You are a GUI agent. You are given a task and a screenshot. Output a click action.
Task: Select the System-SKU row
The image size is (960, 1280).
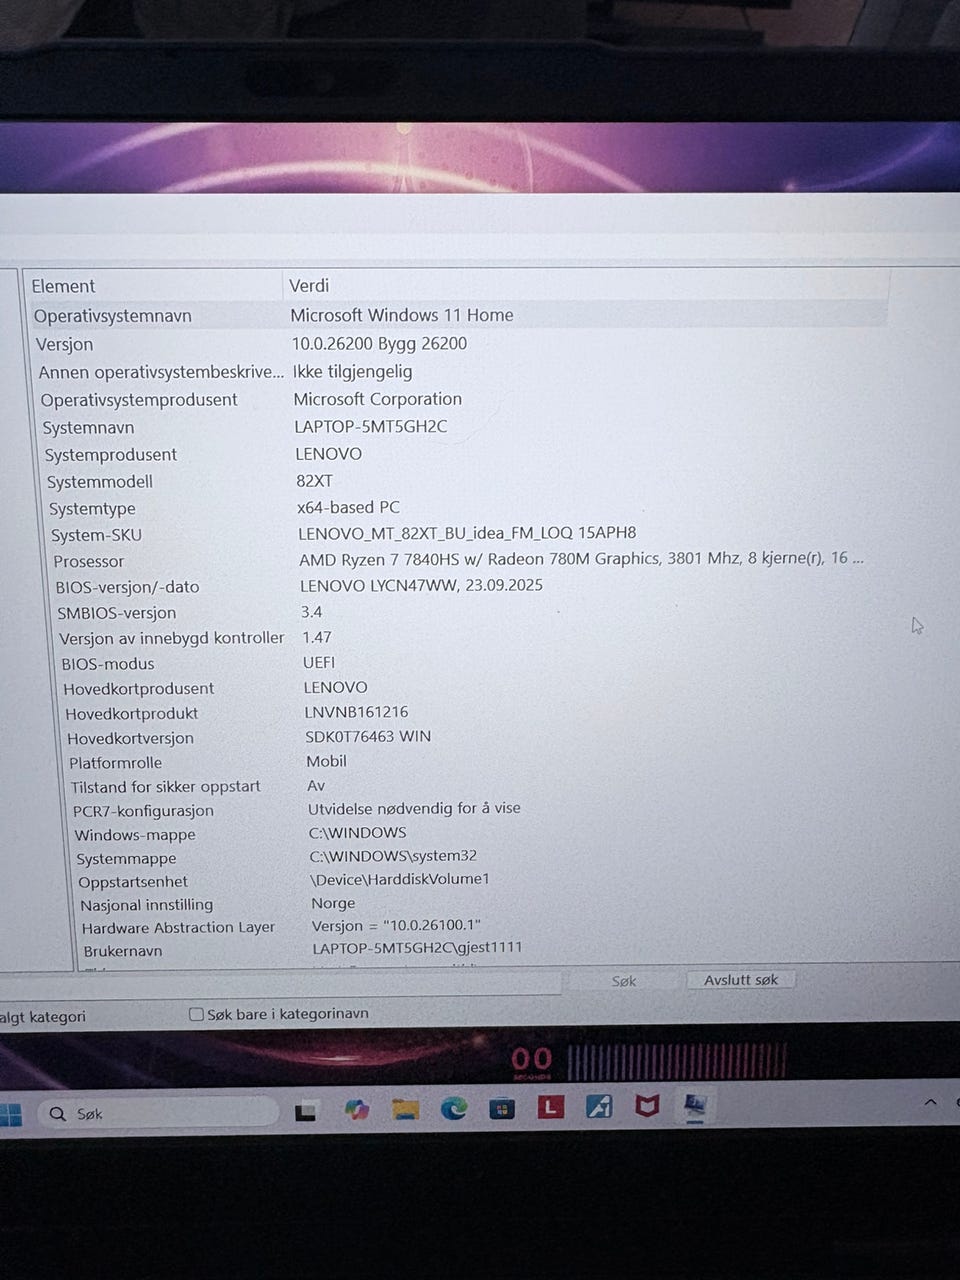coord(468,534)
